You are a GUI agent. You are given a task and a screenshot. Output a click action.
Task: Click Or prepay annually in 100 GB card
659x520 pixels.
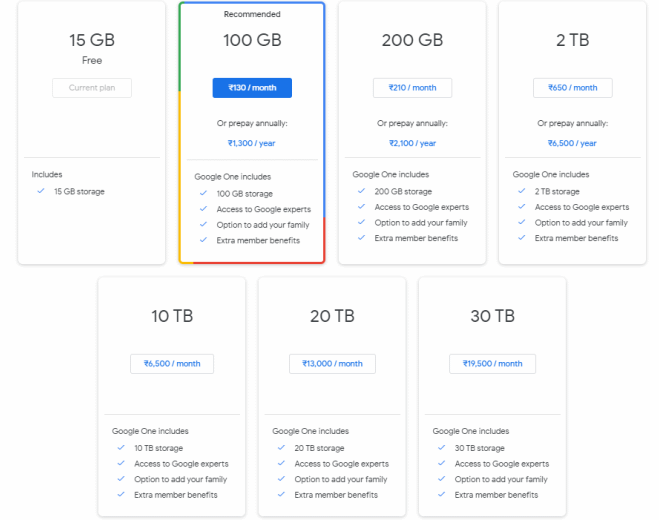tap(252, 124)
